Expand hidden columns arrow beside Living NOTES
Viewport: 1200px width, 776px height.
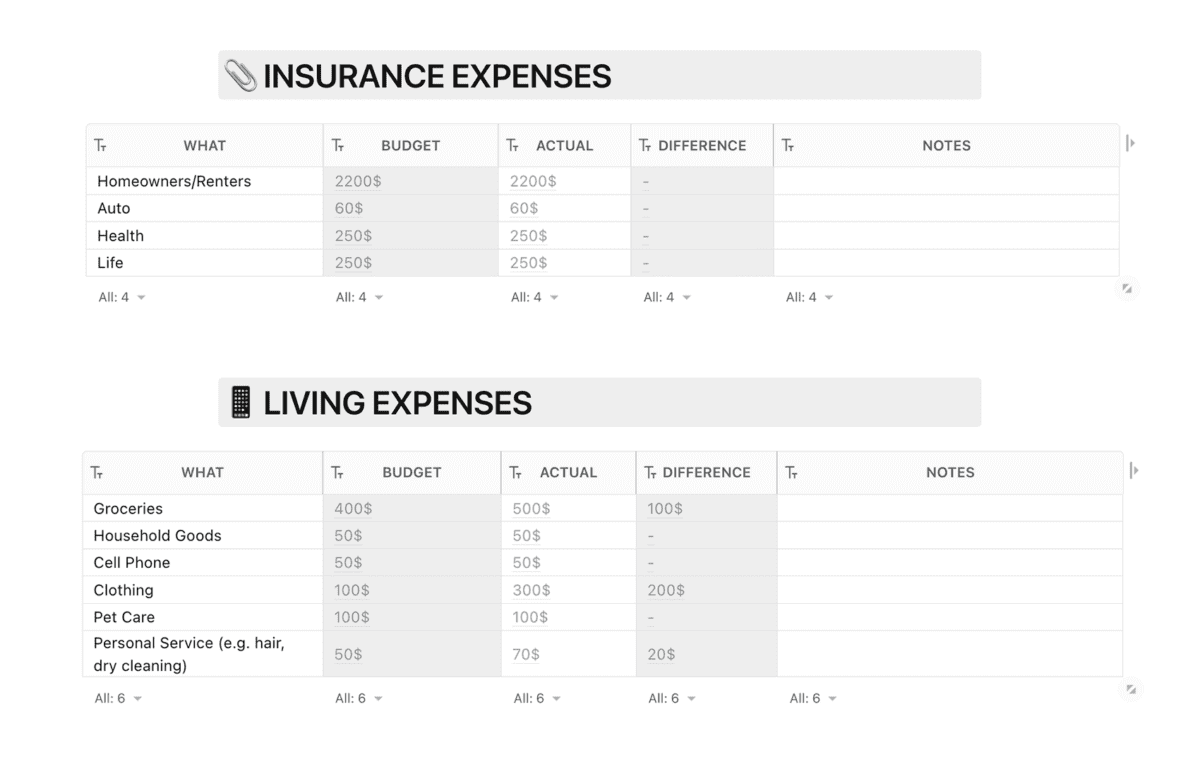(x=1134, y=470)
